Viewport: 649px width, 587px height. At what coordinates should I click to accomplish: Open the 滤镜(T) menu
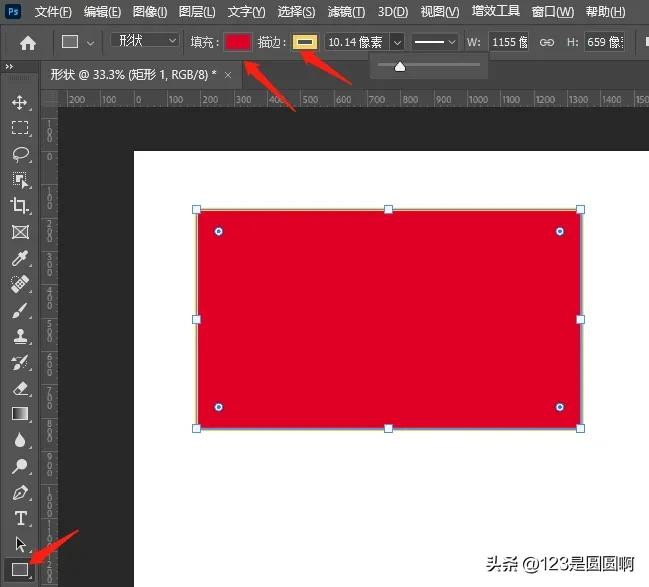[346, 12]
